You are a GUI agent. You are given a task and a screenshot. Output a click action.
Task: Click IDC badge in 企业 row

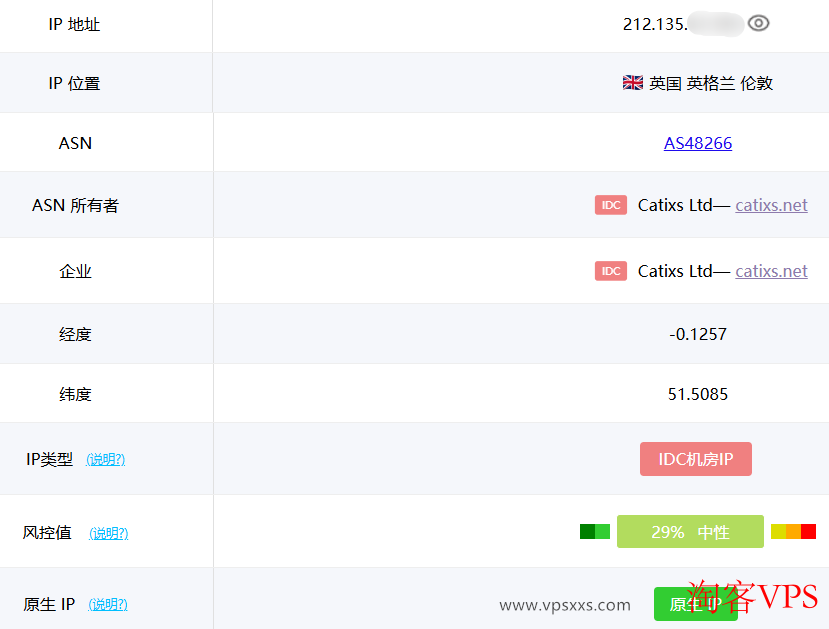[x=611, y=271]
